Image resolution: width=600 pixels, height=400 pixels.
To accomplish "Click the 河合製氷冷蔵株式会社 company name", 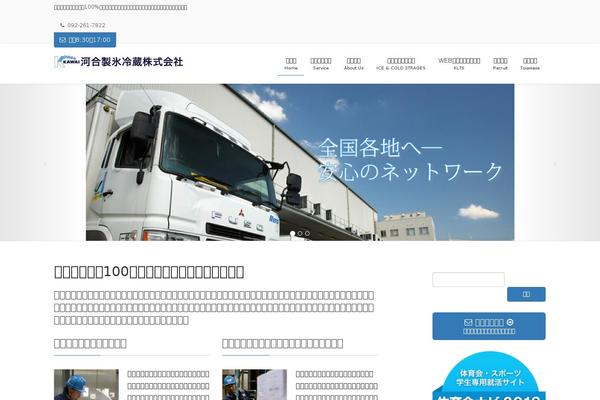I will click(132, 62).
